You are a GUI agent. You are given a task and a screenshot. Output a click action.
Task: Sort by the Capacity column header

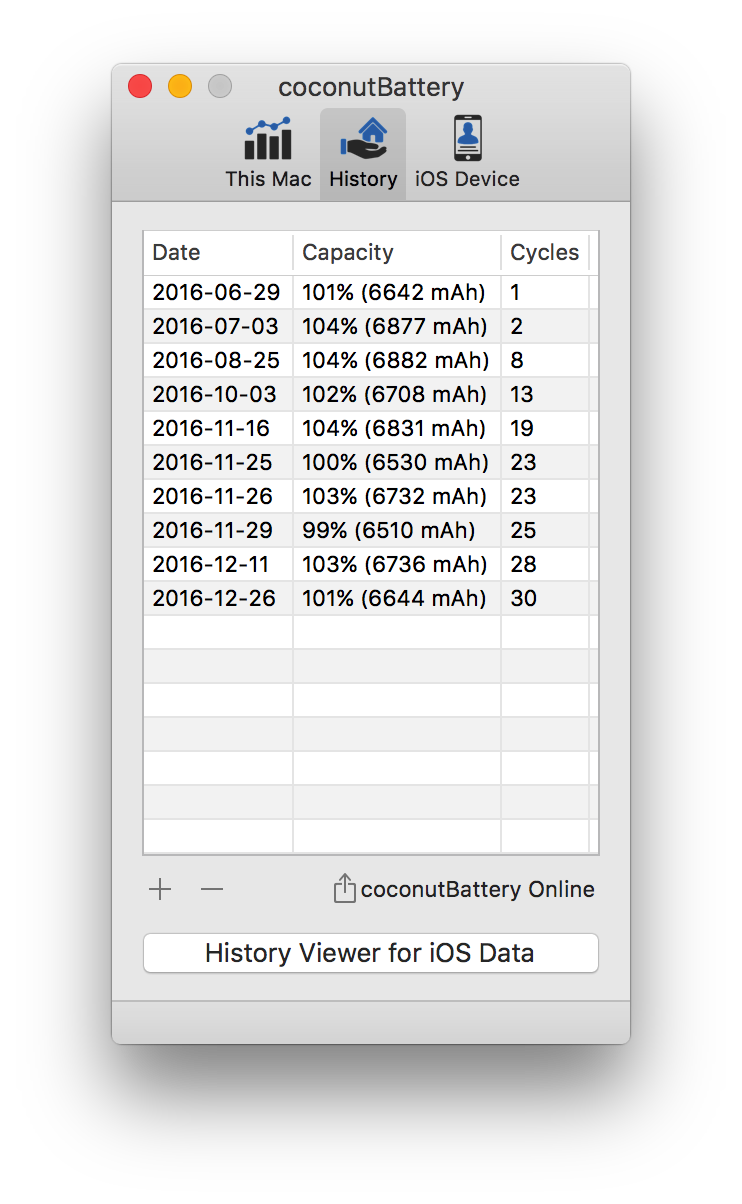point(397,252)
